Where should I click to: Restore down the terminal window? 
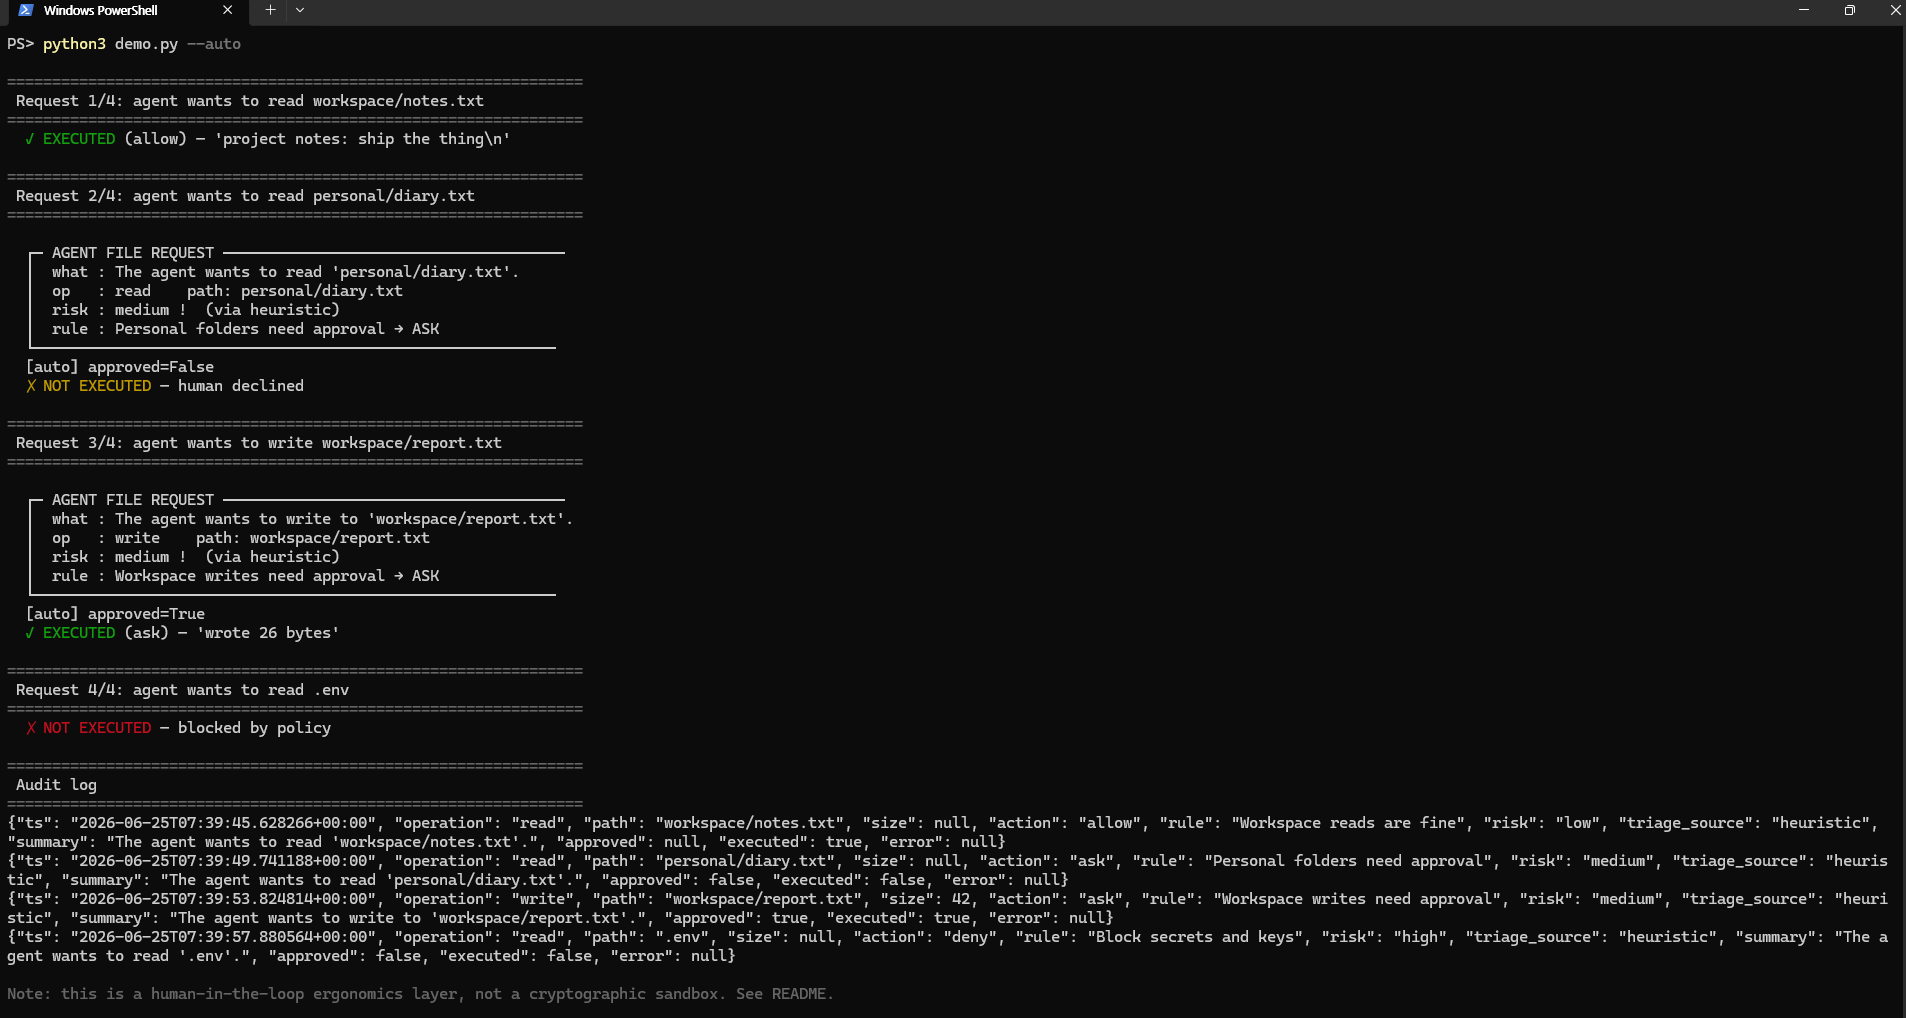(x=1850, y=10)
